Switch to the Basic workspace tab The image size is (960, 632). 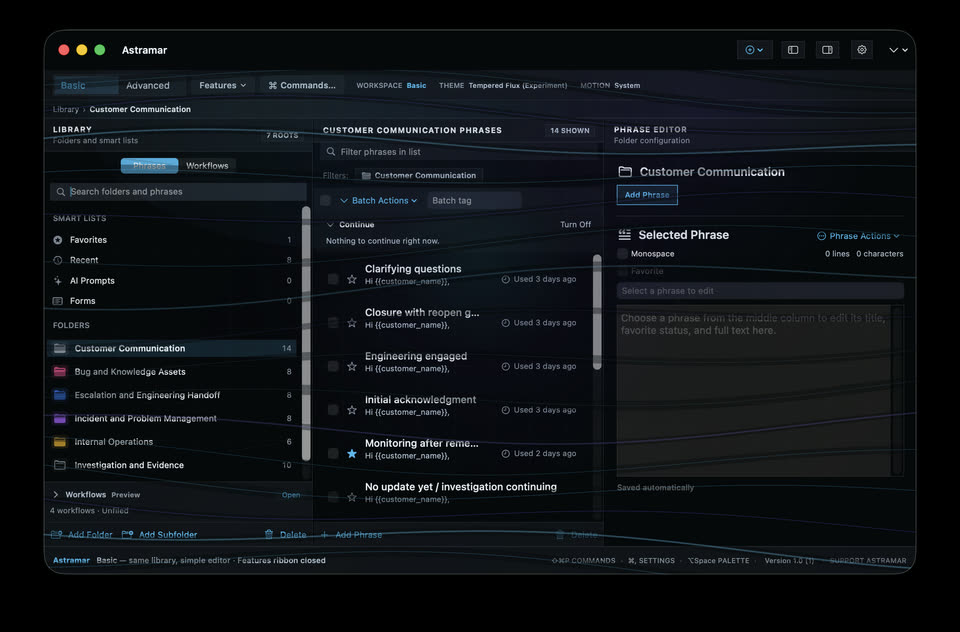(x=85, y=86)
